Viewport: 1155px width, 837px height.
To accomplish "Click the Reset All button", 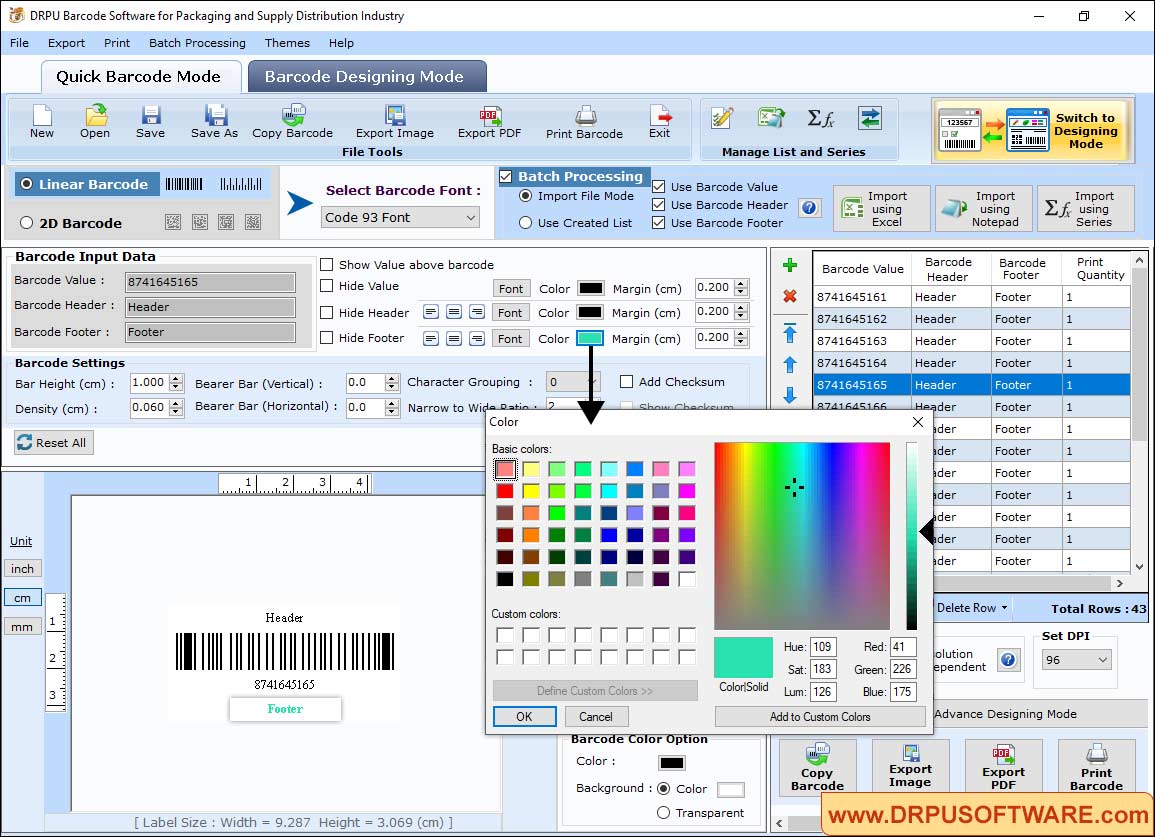I will (x=54, y=442).
